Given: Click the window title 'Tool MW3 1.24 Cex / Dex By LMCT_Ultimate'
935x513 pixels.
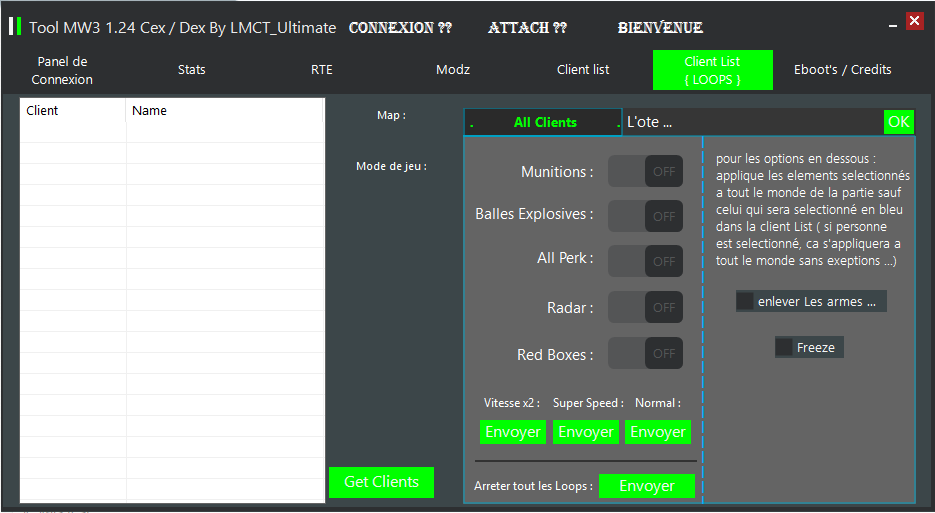Looking at the screenshot, I should tap(182, 27).
